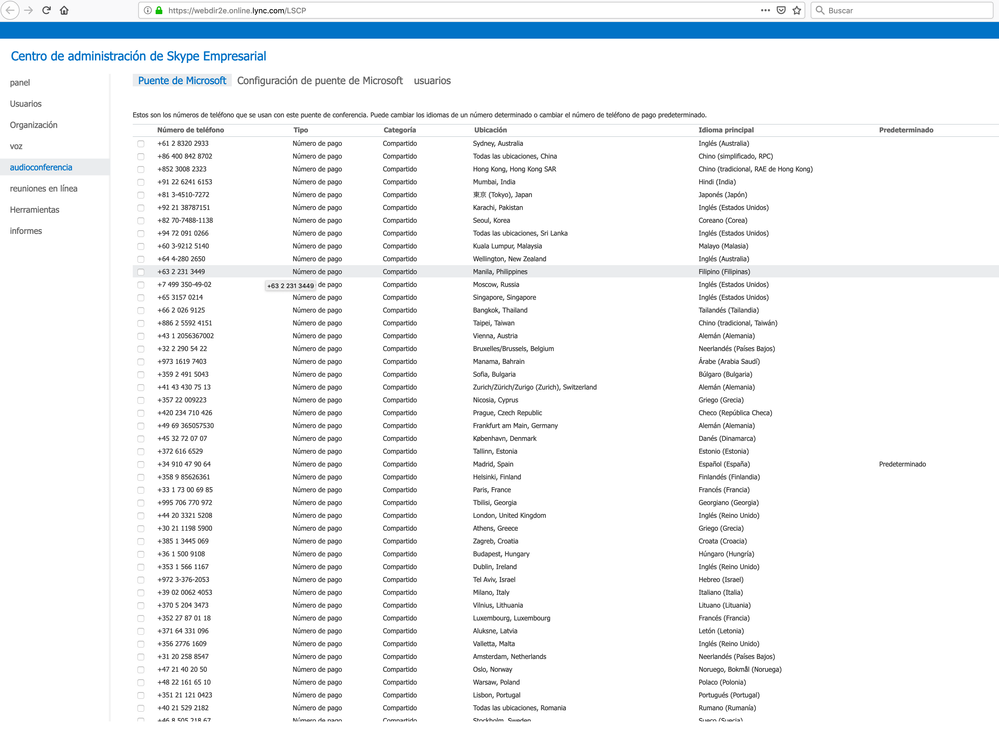Reload the page with refresh icon
This screenshot has width=999, height=735.
[47, 10]
